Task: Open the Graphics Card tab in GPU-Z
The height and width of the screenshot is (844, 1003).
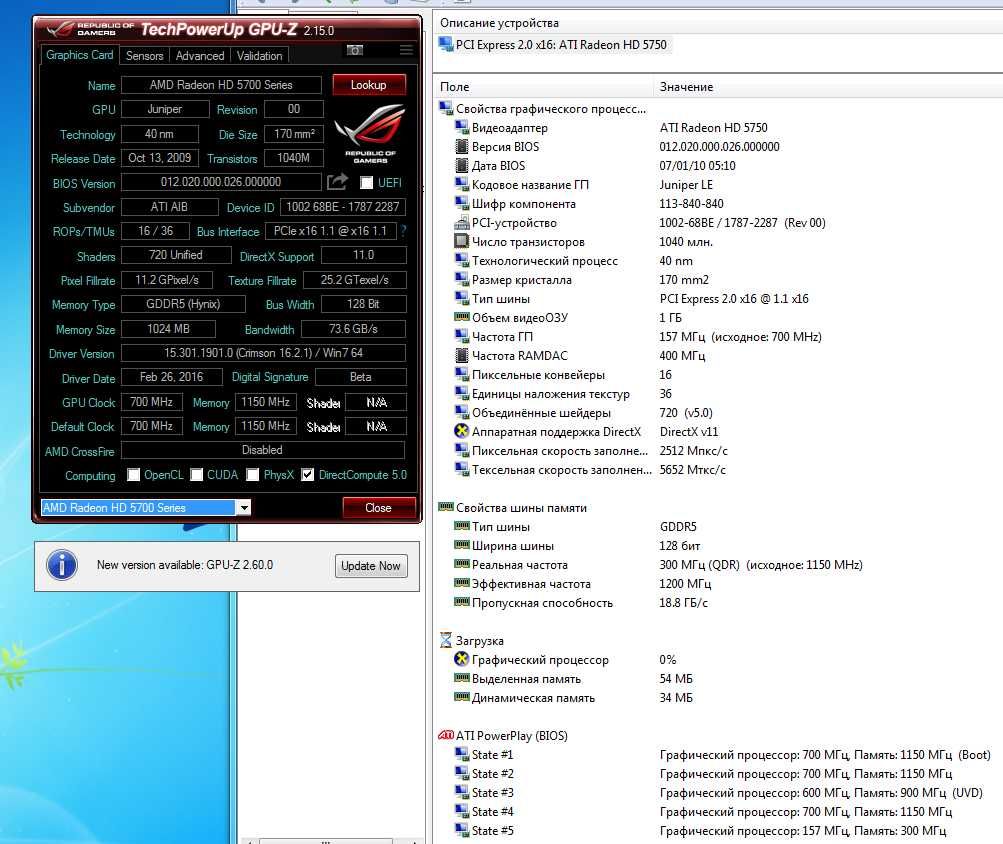Action: [x=79, y=55]
